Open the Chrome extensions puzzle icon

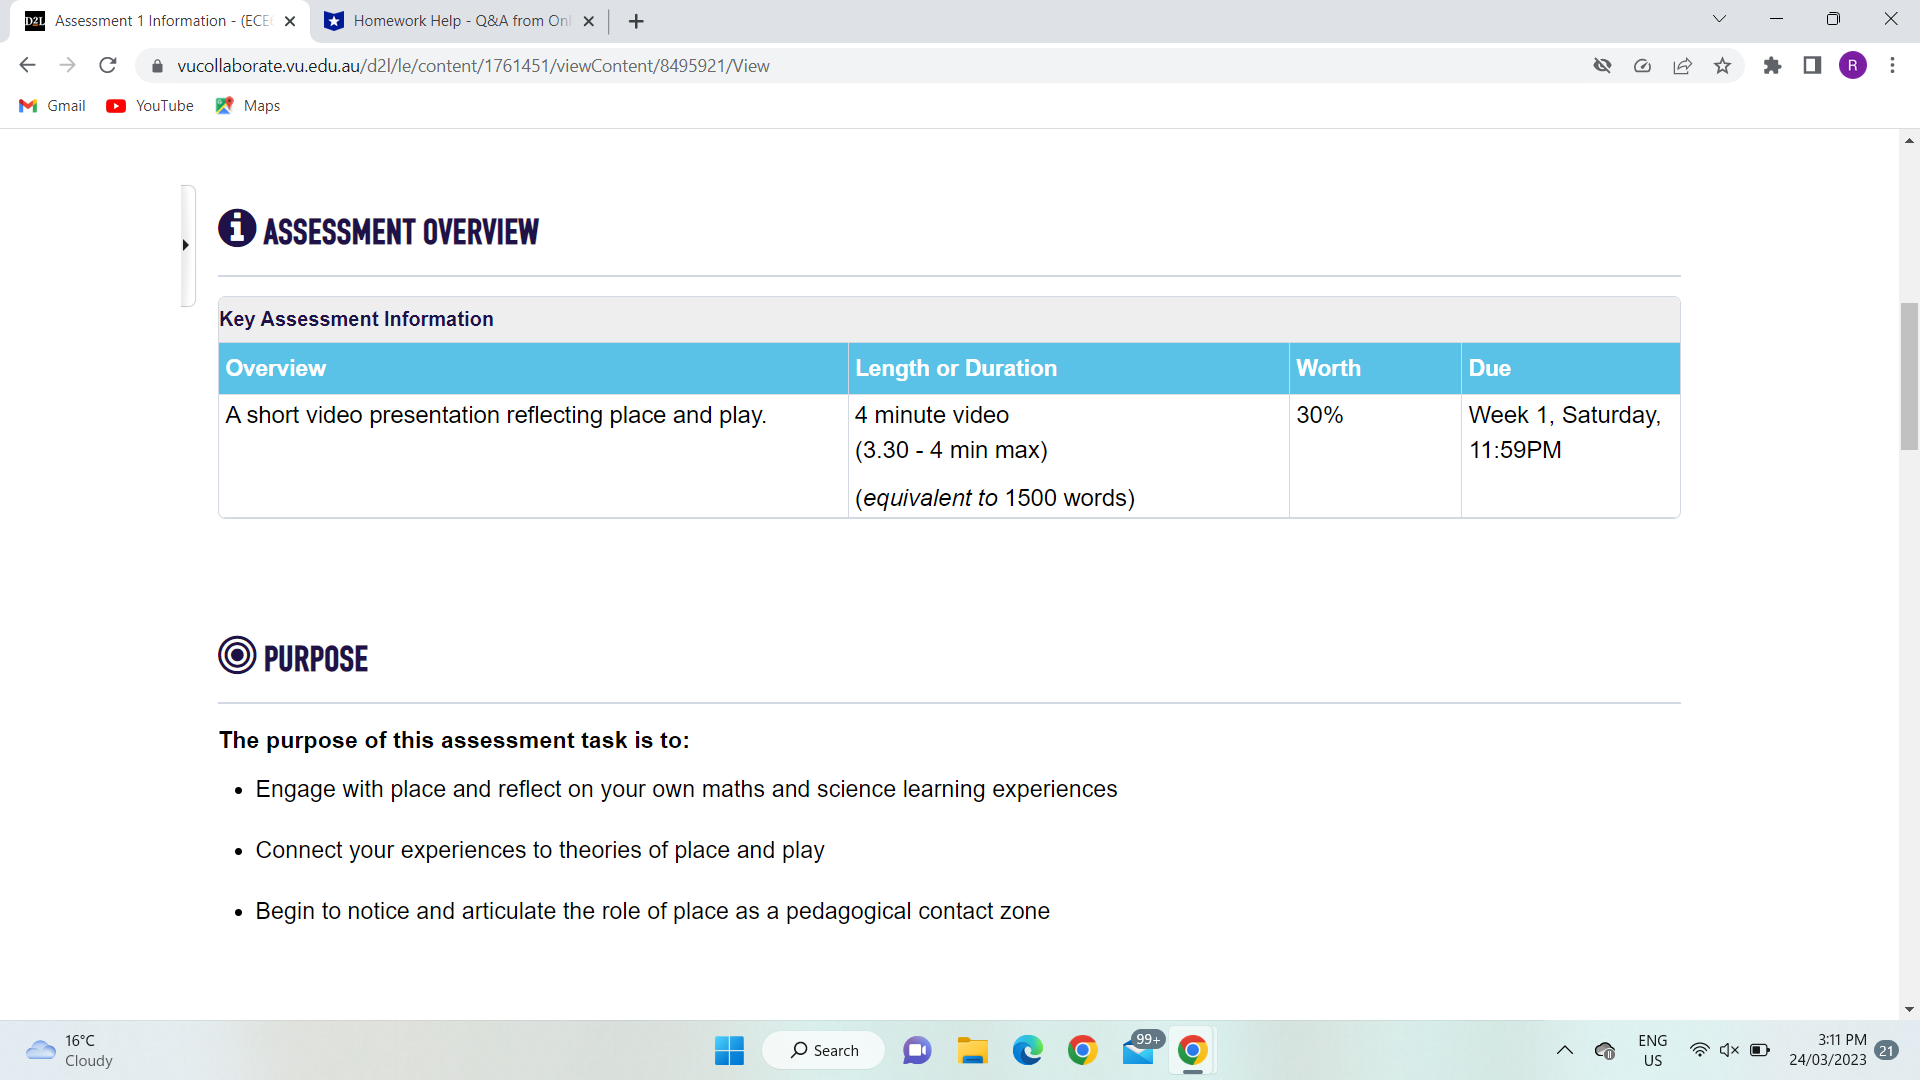click(x=1772, y=66)
